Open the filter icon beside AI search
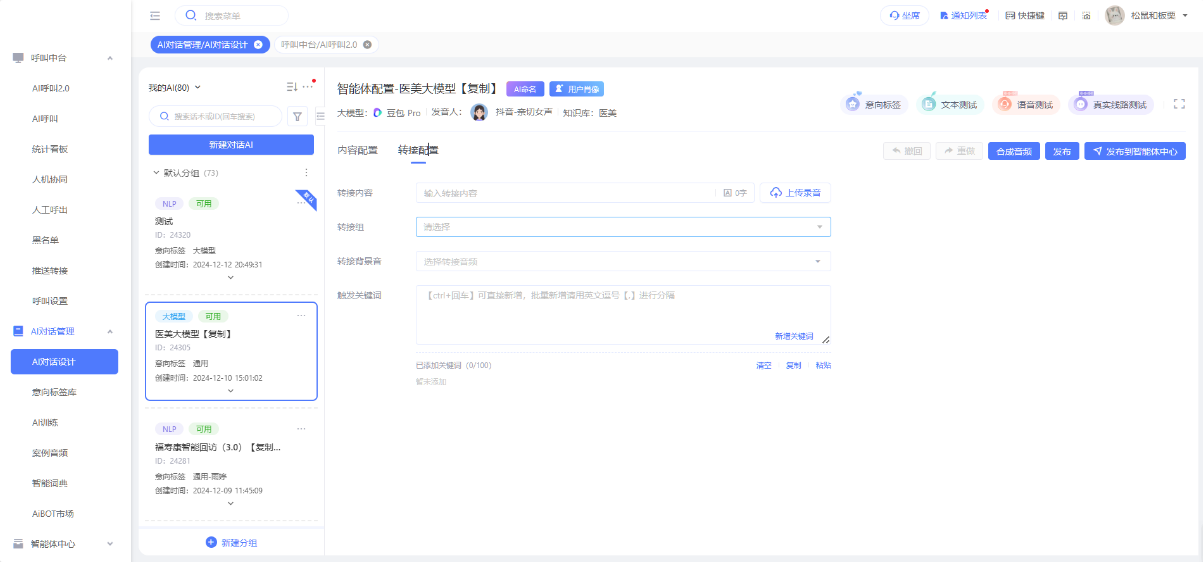Viewport: 1203px width, 562px height. pos(297,116)
